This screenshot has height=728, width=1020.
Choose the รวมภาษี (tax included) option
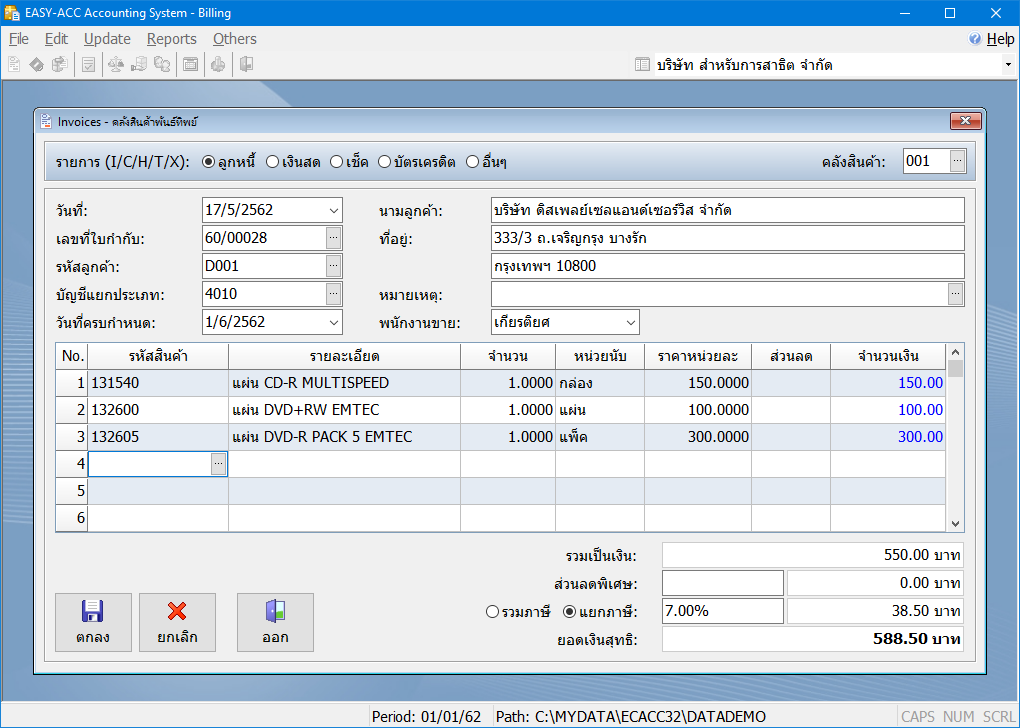(x=492, y=611)
